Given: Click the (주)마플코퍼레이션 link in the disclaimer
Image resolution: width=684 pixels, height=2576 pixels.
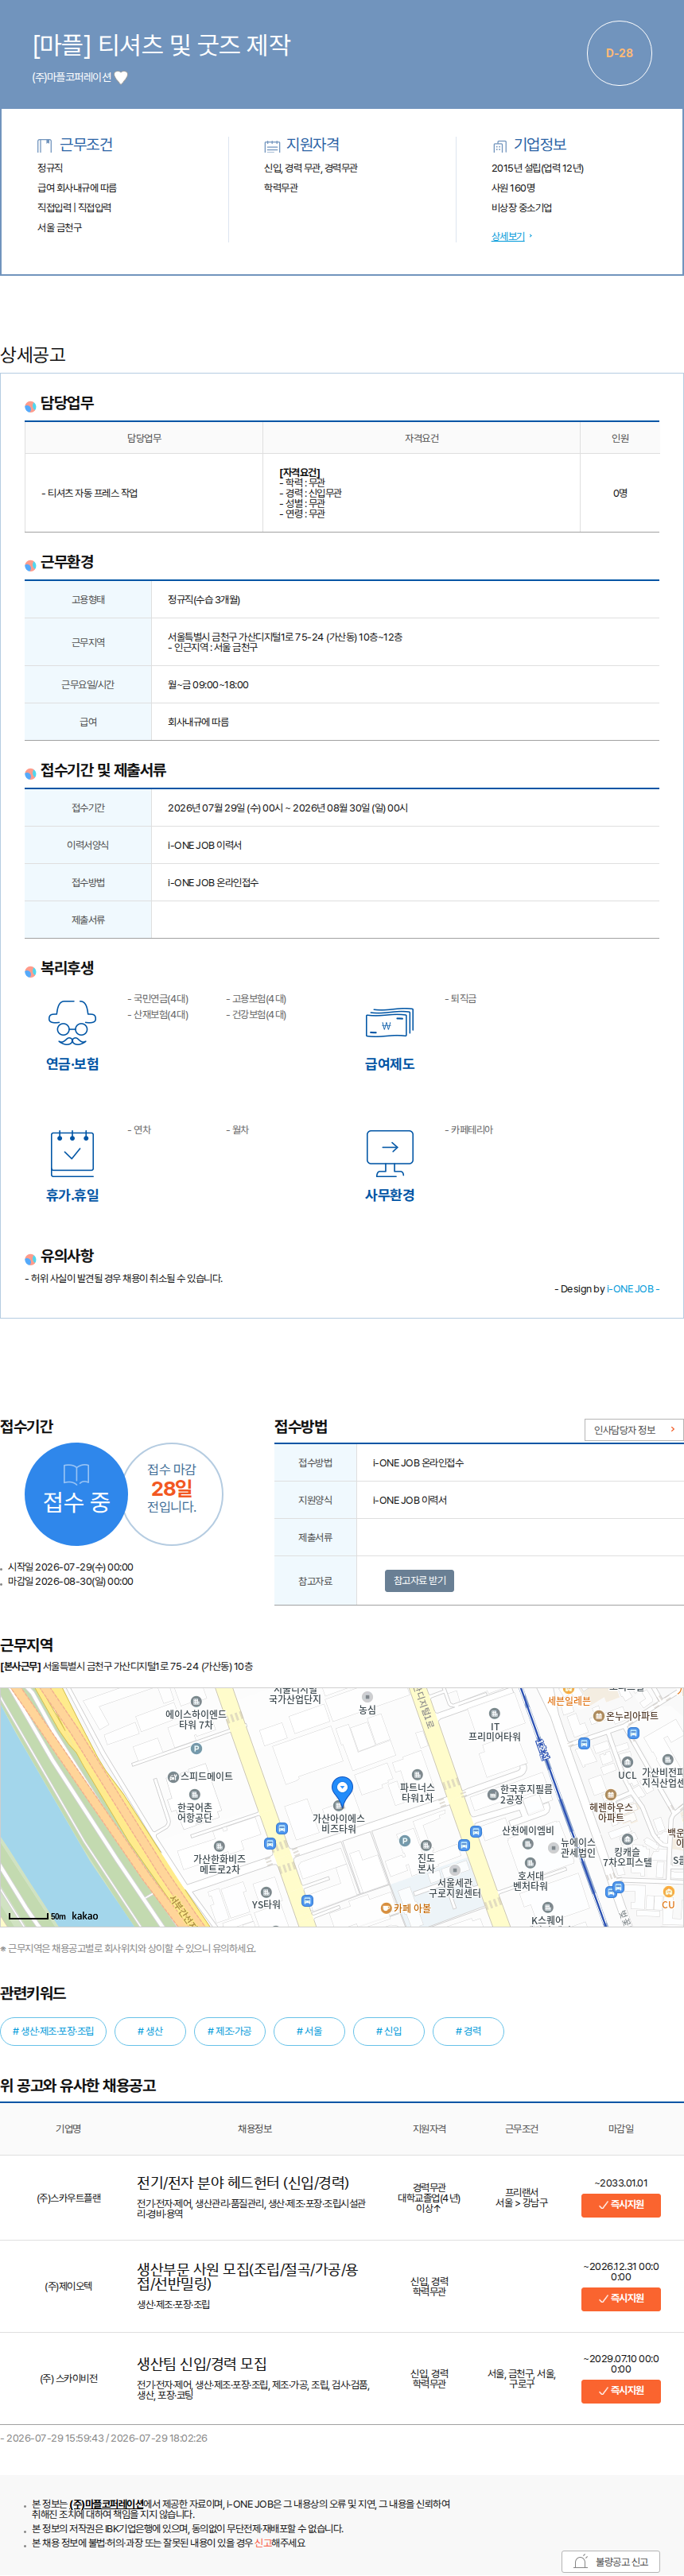Looking at the screenshot, I should [x=106, y=2503].
